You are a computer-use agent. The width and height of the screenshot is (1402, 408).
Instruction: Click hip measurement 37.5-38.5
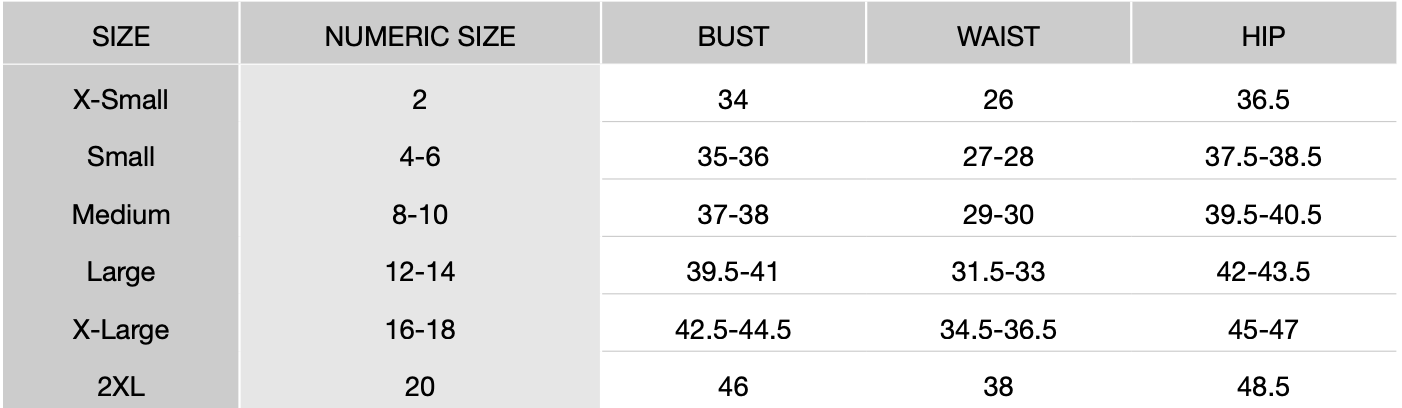tap(1265, 158)
